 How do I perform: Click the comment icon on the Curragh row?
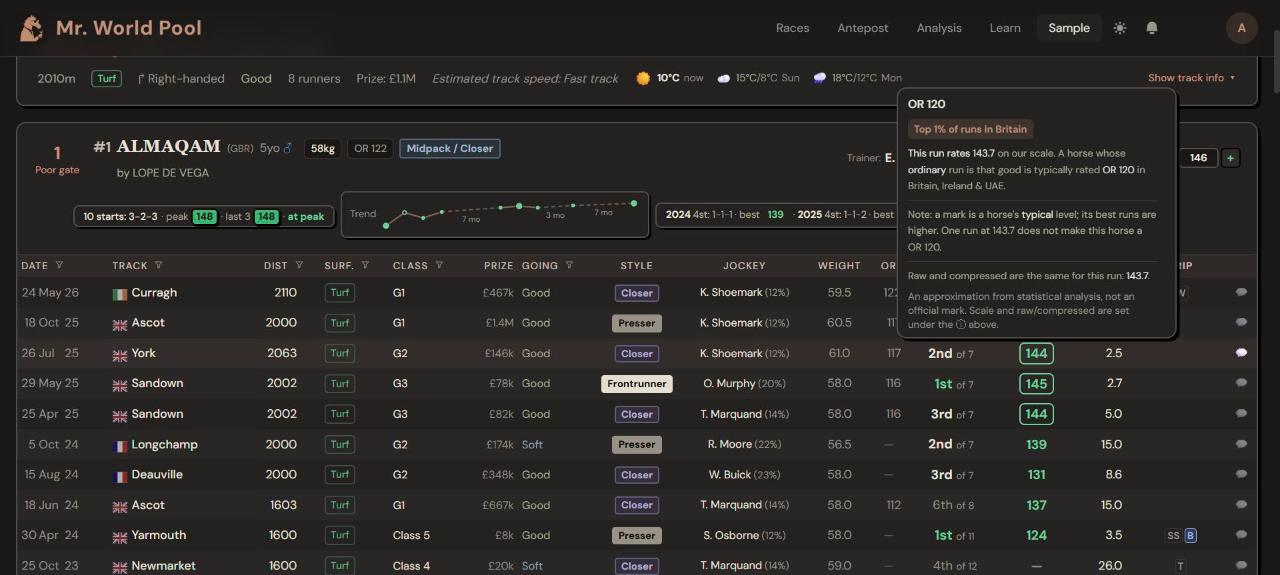1241,293
